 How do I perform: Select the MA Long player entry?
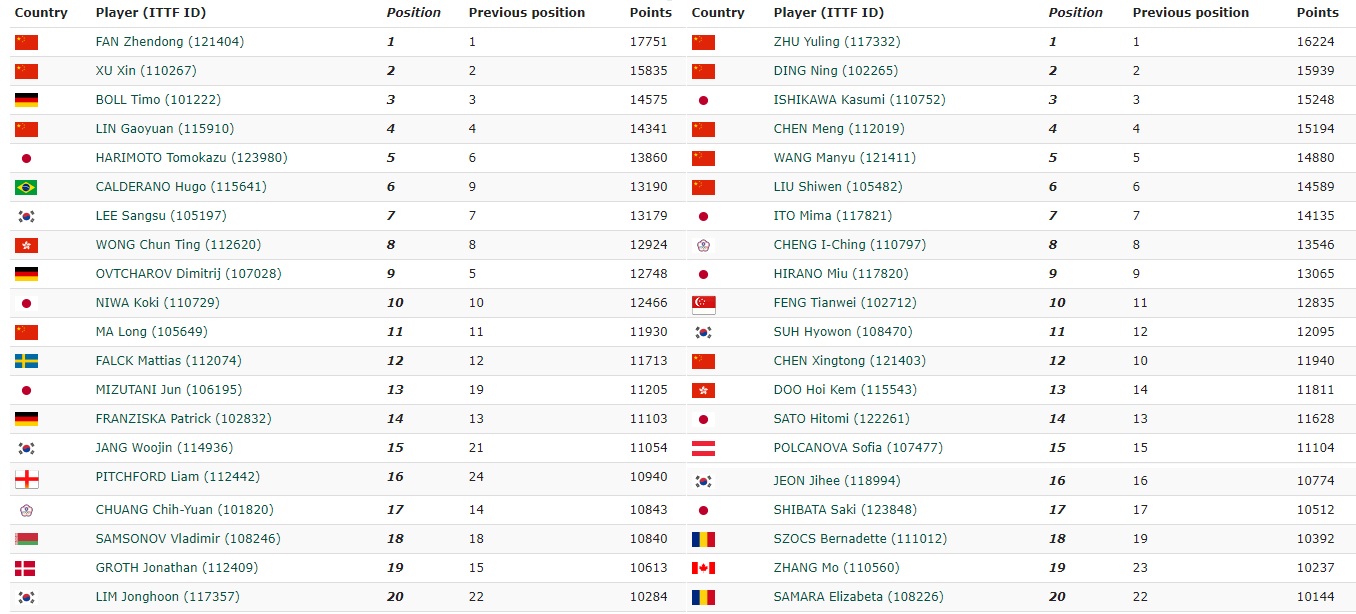coord(151,332)
